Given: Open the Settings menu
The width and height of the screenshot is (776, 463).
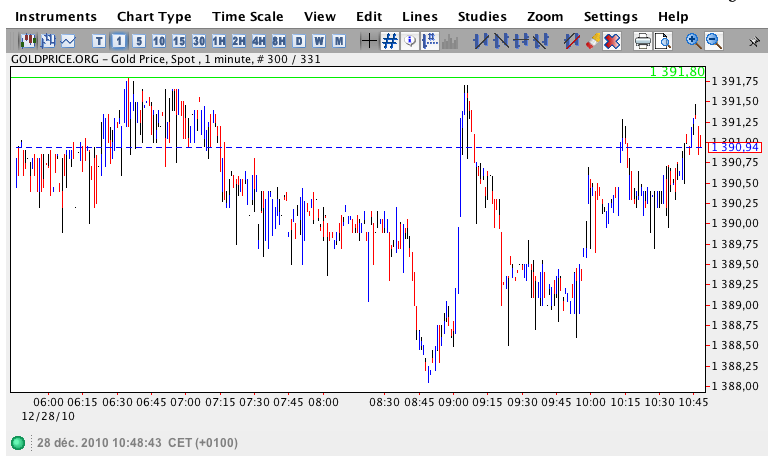Looking at the screenshot, I should [610, 17].
